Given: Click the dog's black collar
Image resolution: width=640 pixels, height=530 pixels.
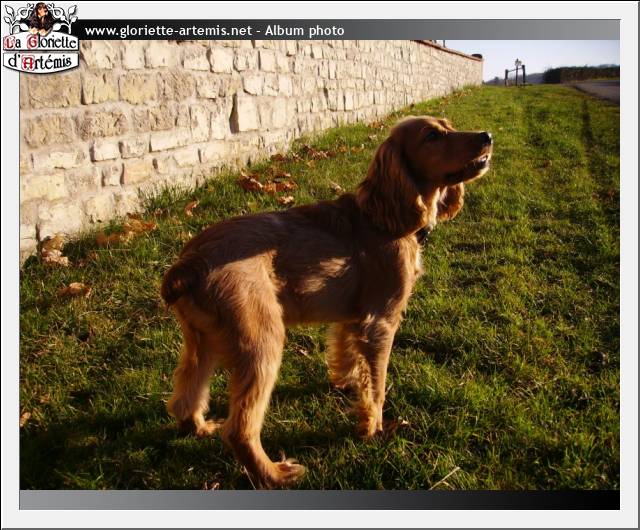Looking at the screenshot, I should click(423, 235).
